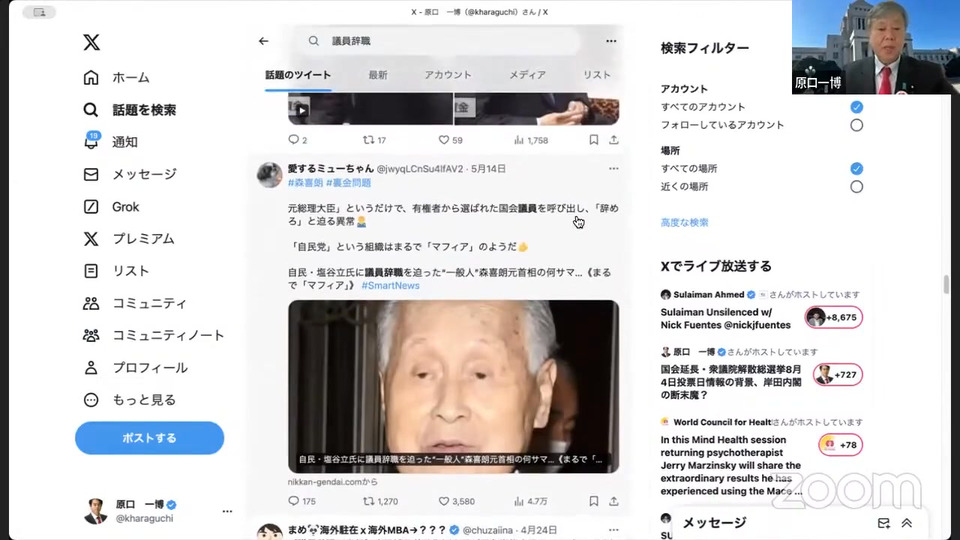Image resolution: width=960 pixels, height=540 pixels.
Task: Select すべての場所 radio option
Action: coord(857,168)
